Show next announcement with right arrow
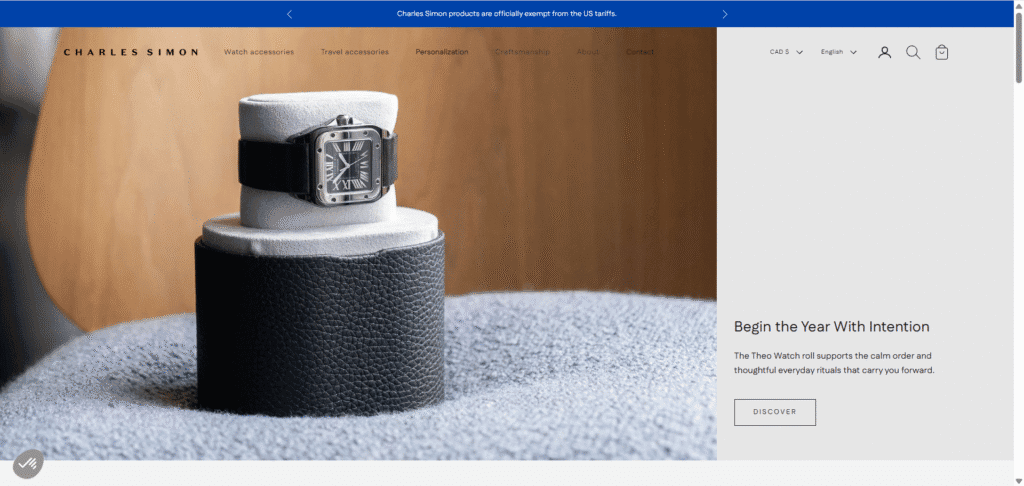 click(725, 14)
